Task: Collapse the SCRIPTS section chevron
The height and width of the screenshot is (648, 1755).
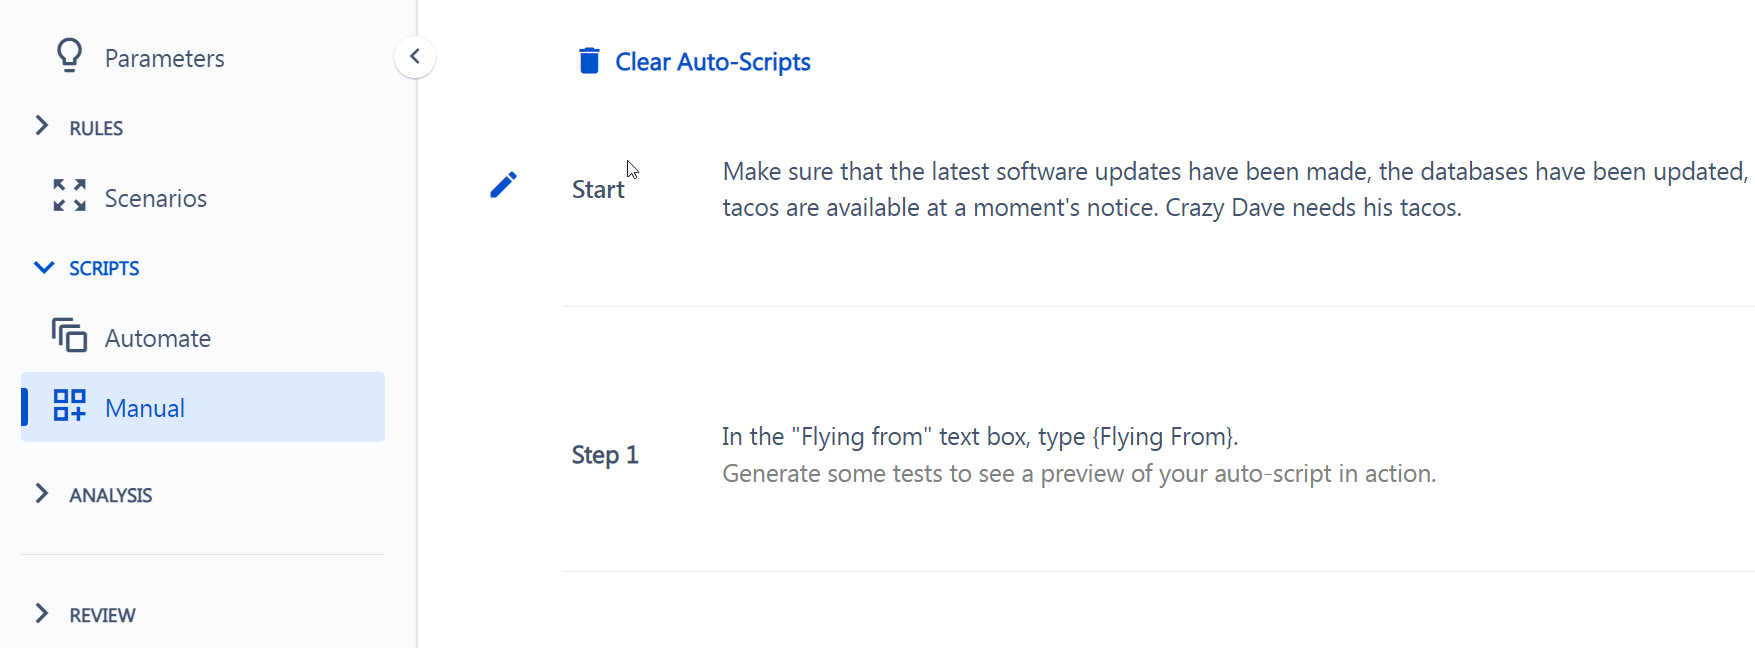Action: tap(44, 267)
